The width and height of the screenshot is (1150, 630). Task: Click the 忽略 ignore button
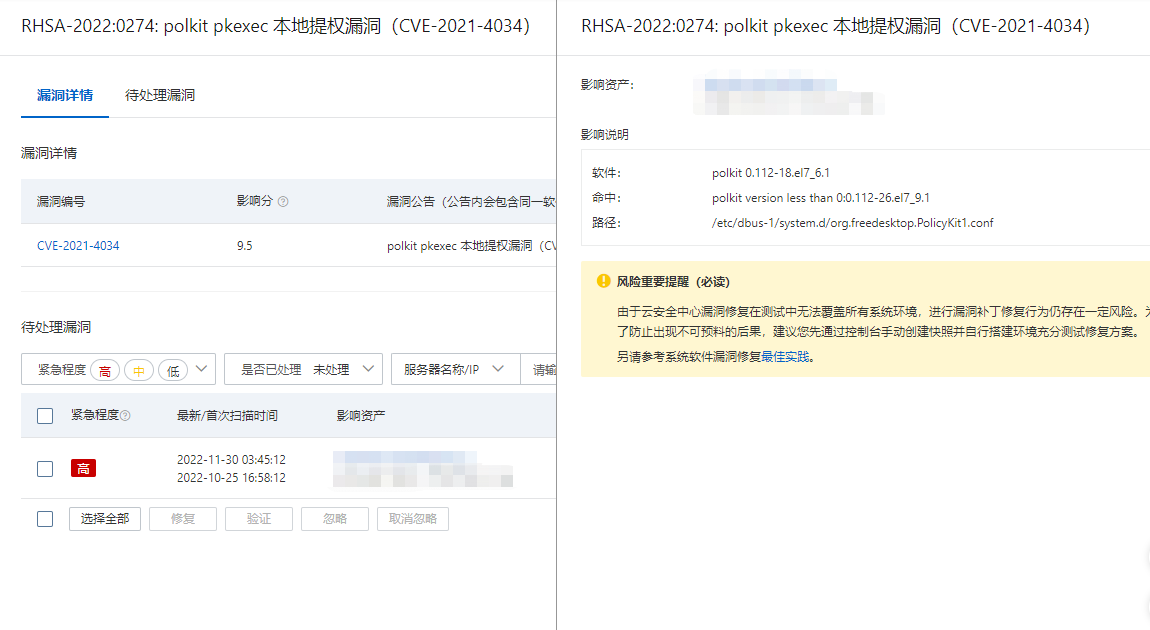point(334,518)
